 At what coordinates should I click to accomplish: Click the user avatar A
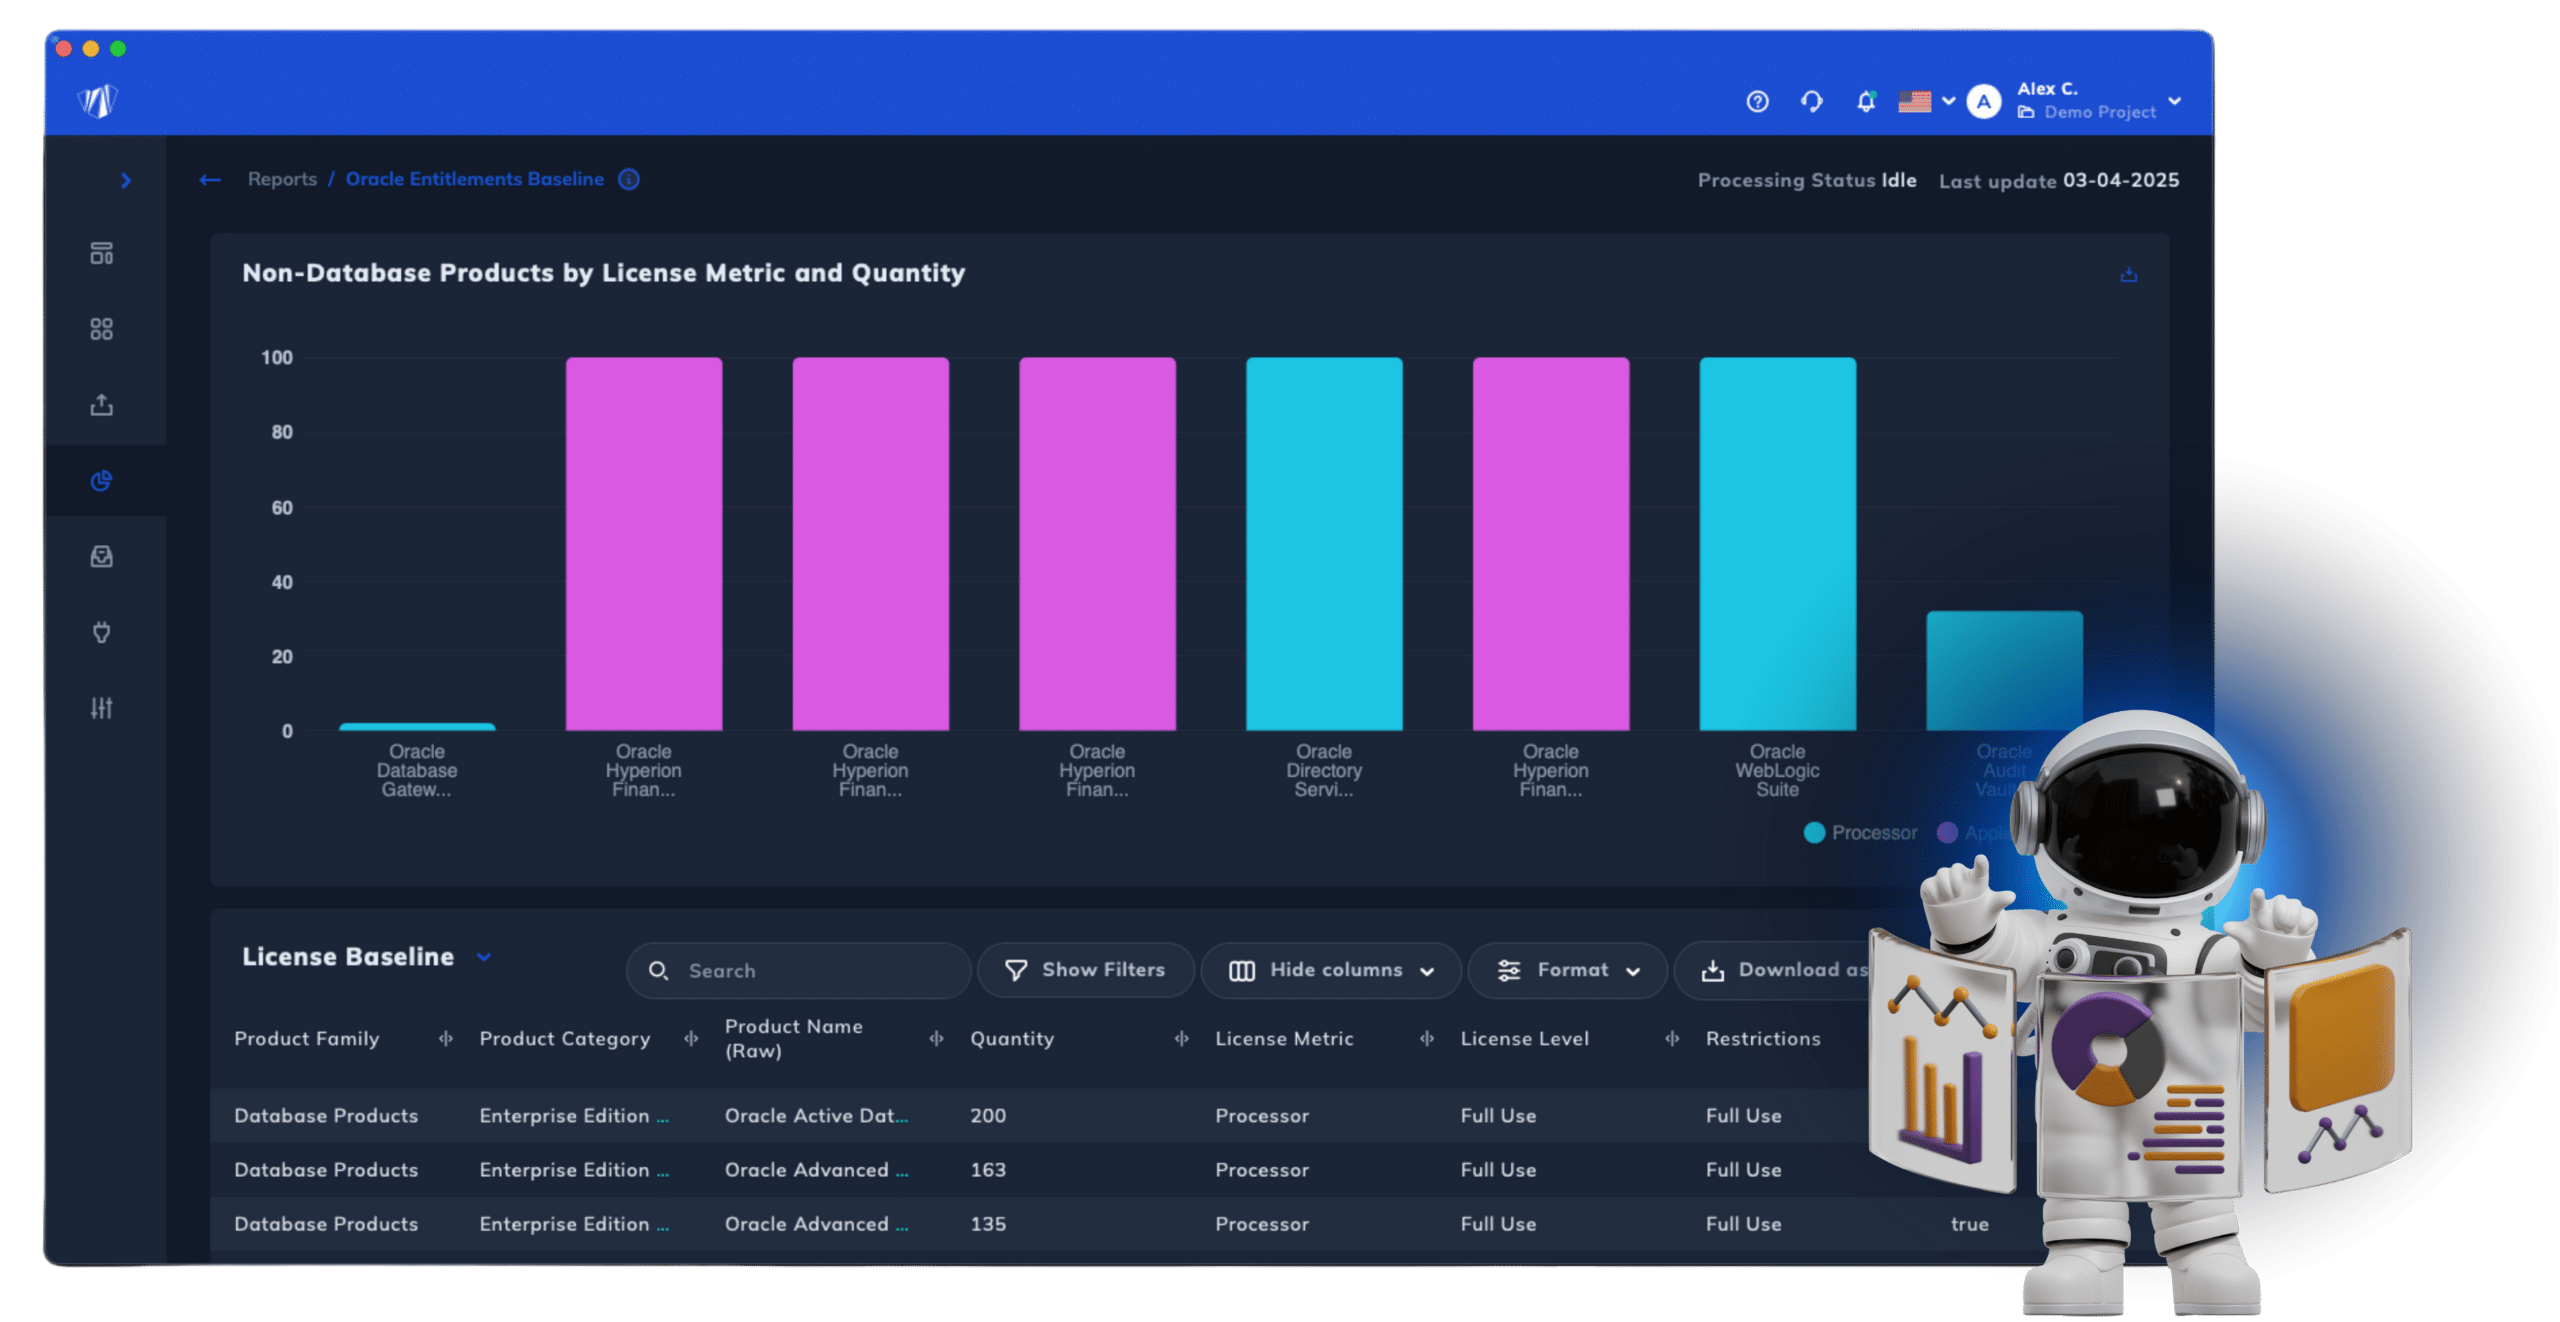1983,101
